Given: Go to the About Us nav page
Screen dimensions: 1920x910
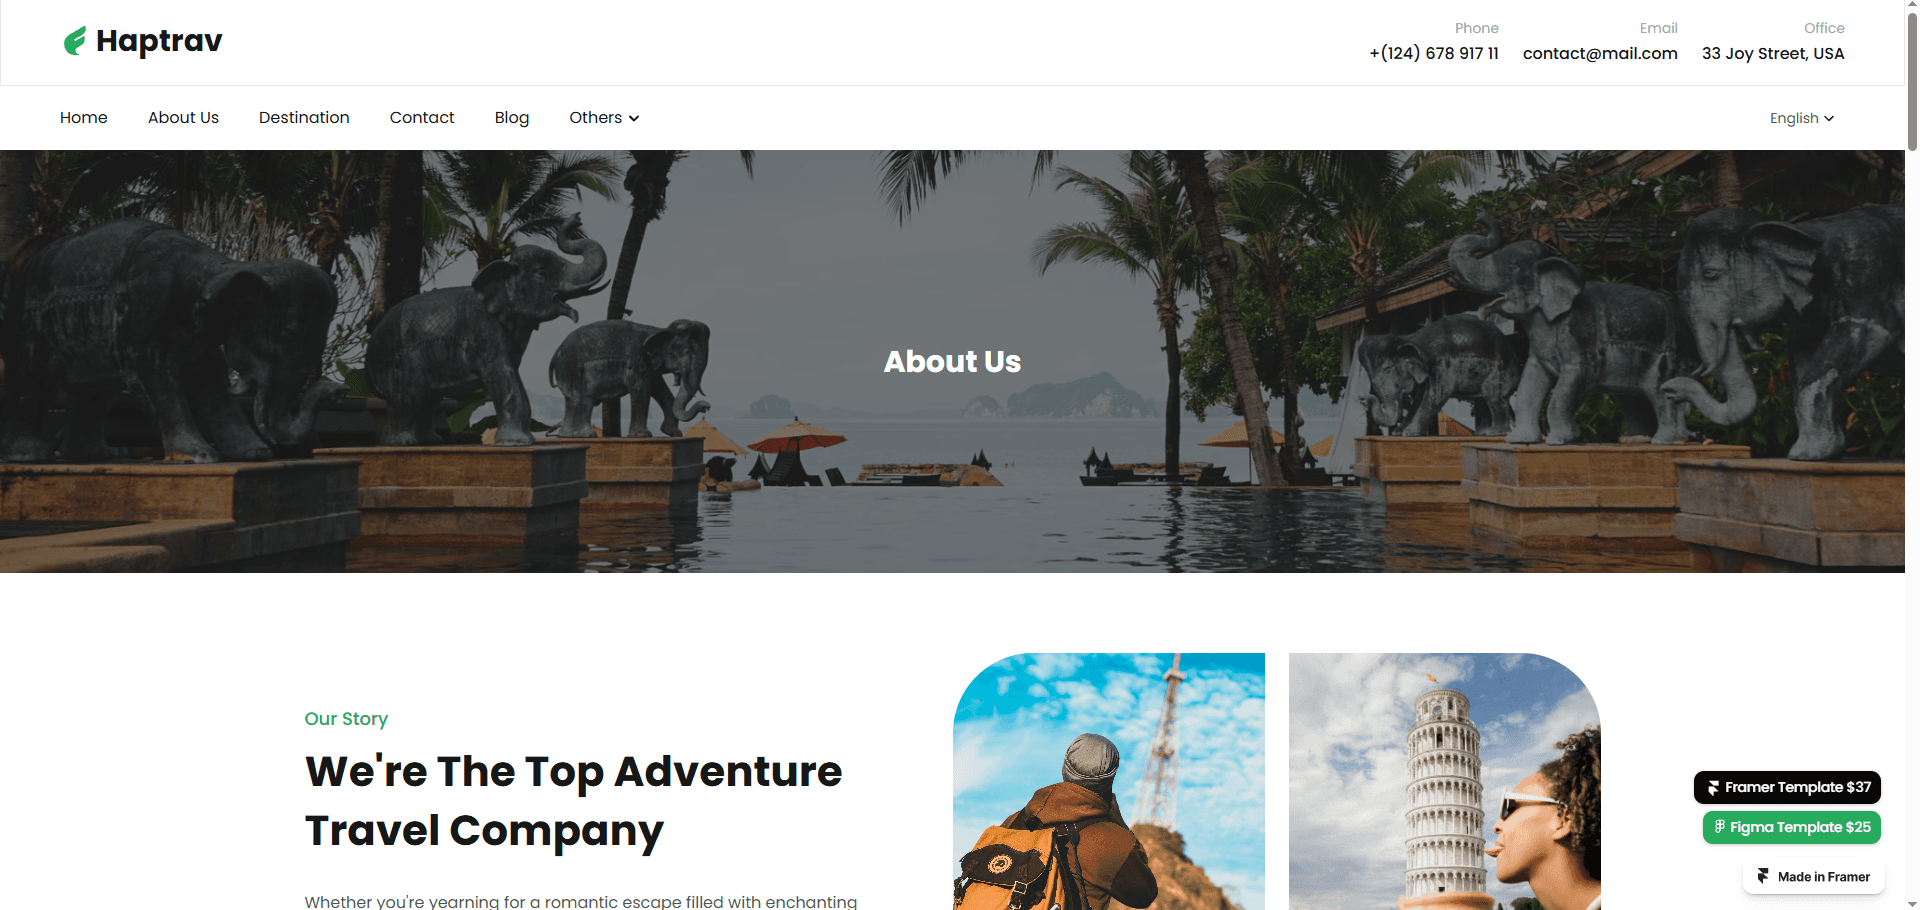Looking at the screenshot, I should (x=183, y=117).
